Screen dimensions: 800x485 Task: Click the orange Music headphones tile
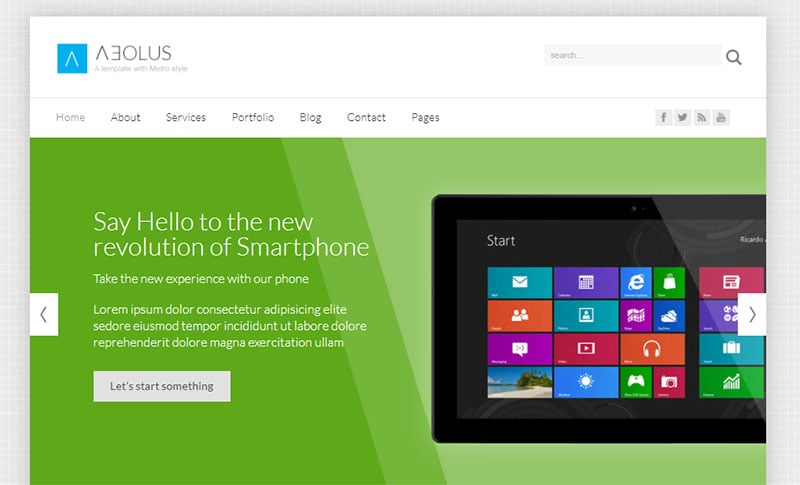point(653,349)
